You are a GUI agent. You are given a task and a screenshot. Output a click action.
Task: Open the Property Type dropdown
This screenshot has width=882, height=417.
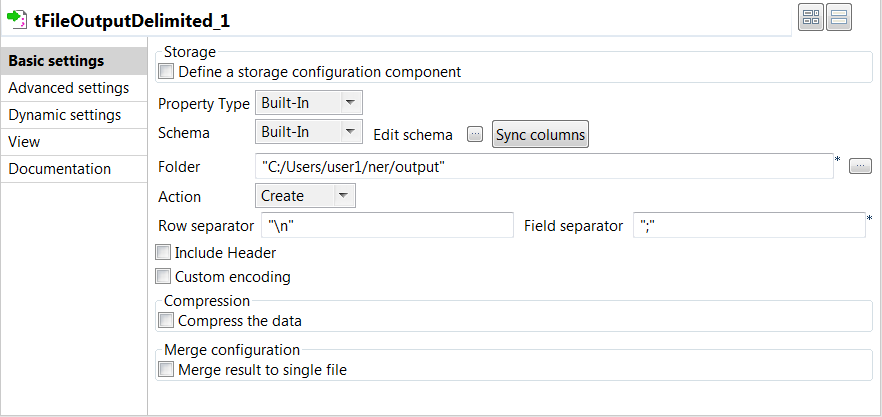pos(308,102)
